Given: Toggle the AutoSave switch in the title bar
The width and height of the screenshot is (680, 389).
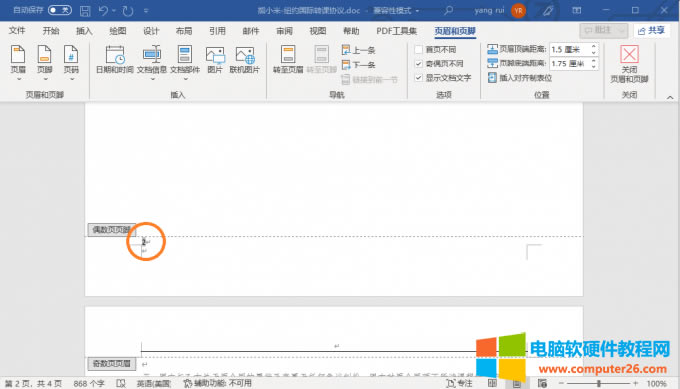Looking at the screenshot, I should pos(60,10).
